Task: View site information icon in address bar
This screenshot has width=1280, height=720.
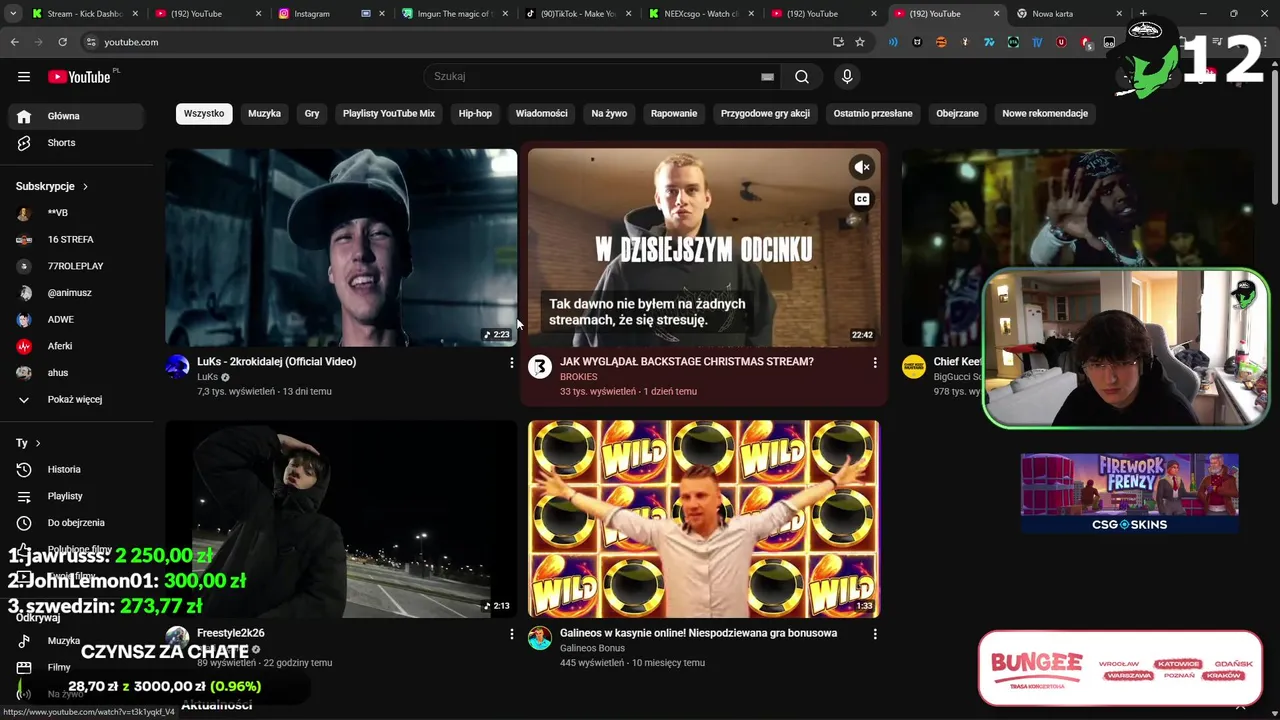Action: (x=91, y=42)
